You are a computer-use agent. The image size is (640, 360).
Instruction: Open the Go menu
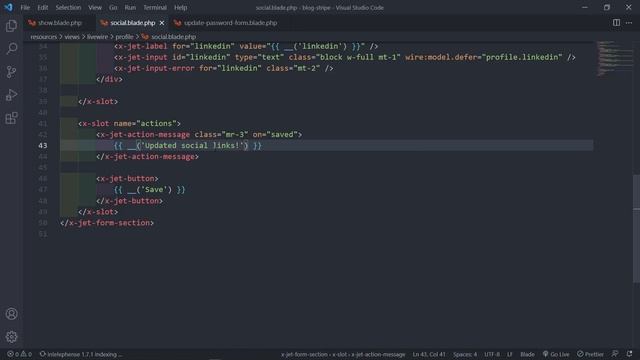tap(113, 7)
